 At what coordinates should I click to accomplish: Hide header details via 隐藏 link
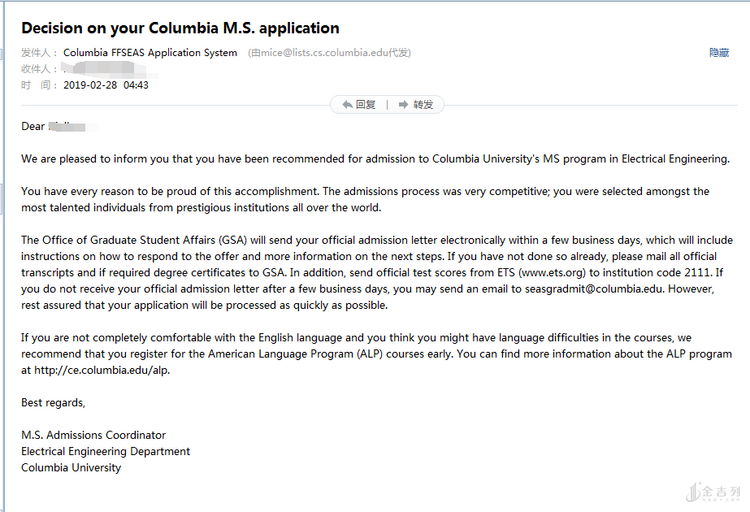click(719, 53)
